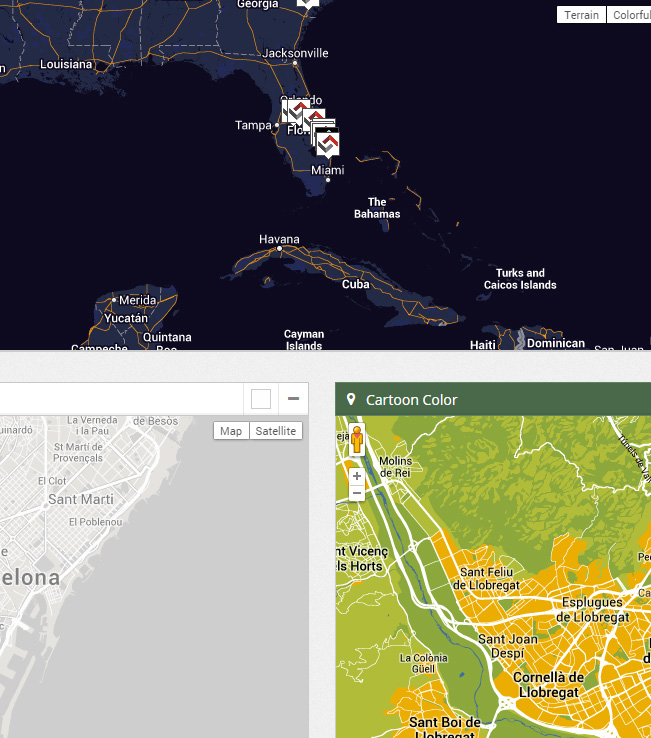This screenshot has width=651, height=738.
Task: Toggle the white square in panel header
Action: click(x=261, y=399)
